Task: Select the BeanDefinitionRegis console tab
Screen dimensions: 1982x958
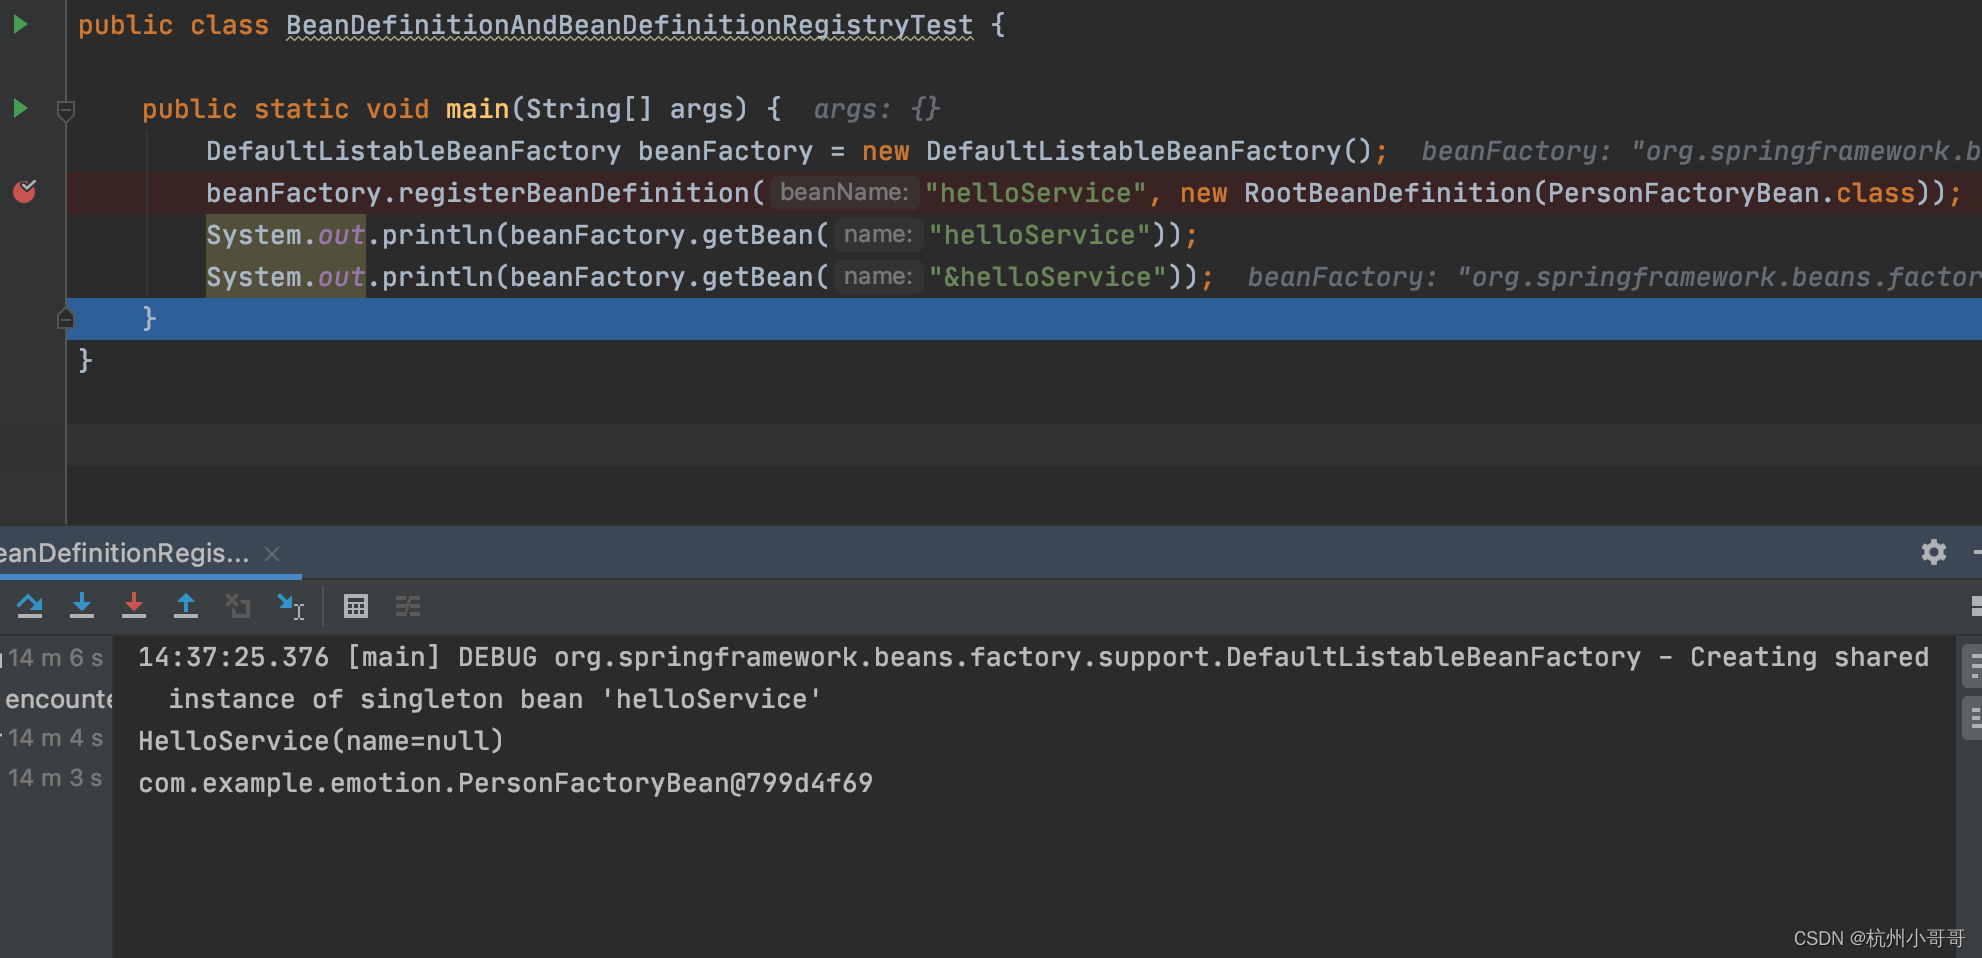Action: [125, 552]
